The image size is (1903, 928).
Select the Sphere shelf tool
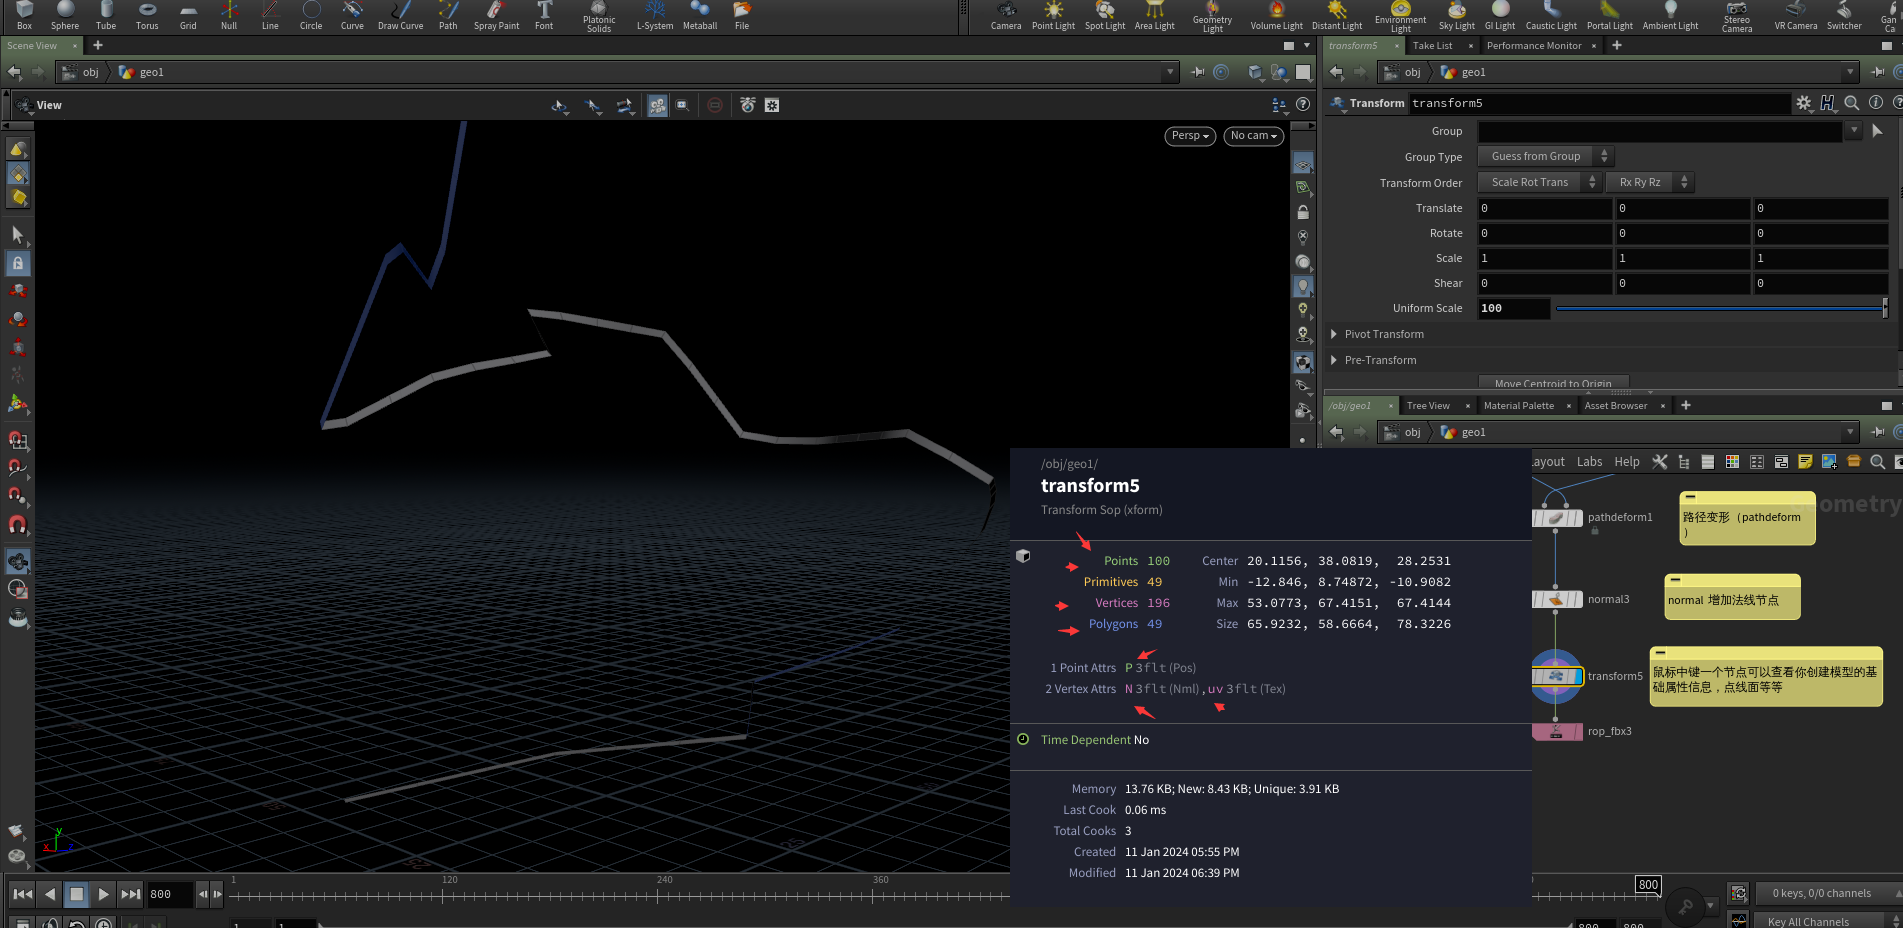65,15
